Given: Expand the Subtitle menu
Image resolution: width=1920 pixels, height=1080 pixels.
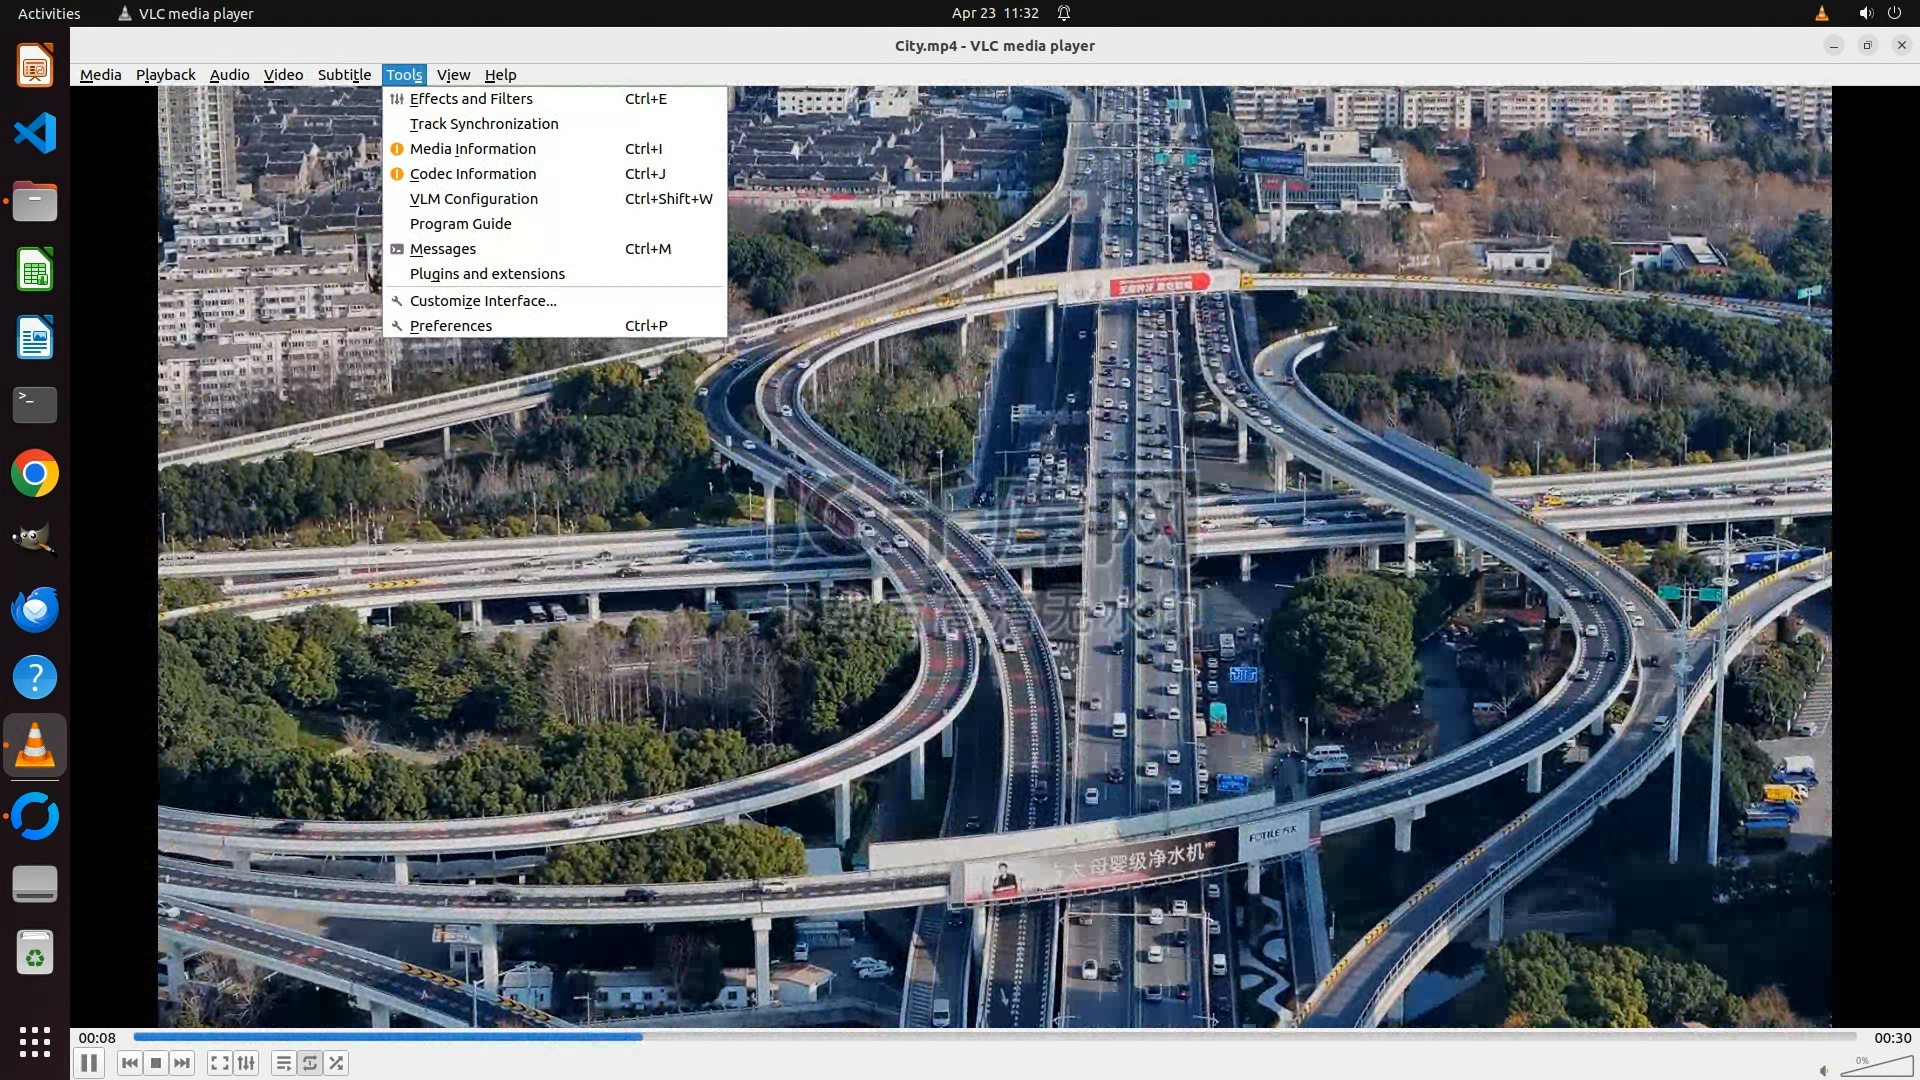Looking at the screenshot, I should coord(344,75).
